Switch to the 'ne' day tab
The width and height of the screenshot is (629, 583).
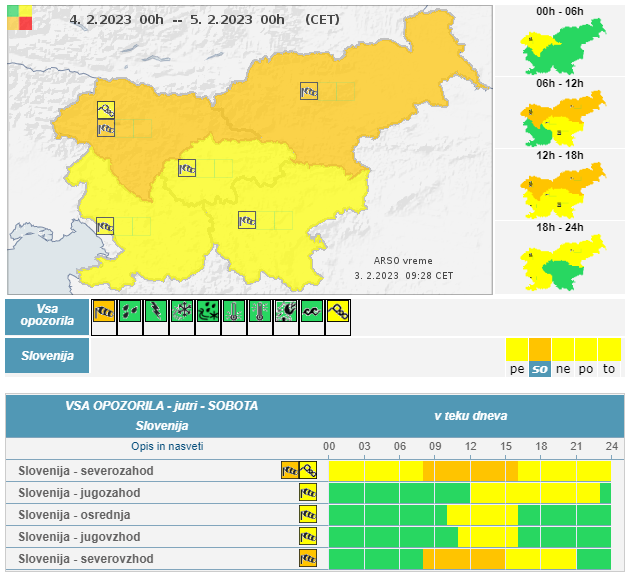pos(563,369)
